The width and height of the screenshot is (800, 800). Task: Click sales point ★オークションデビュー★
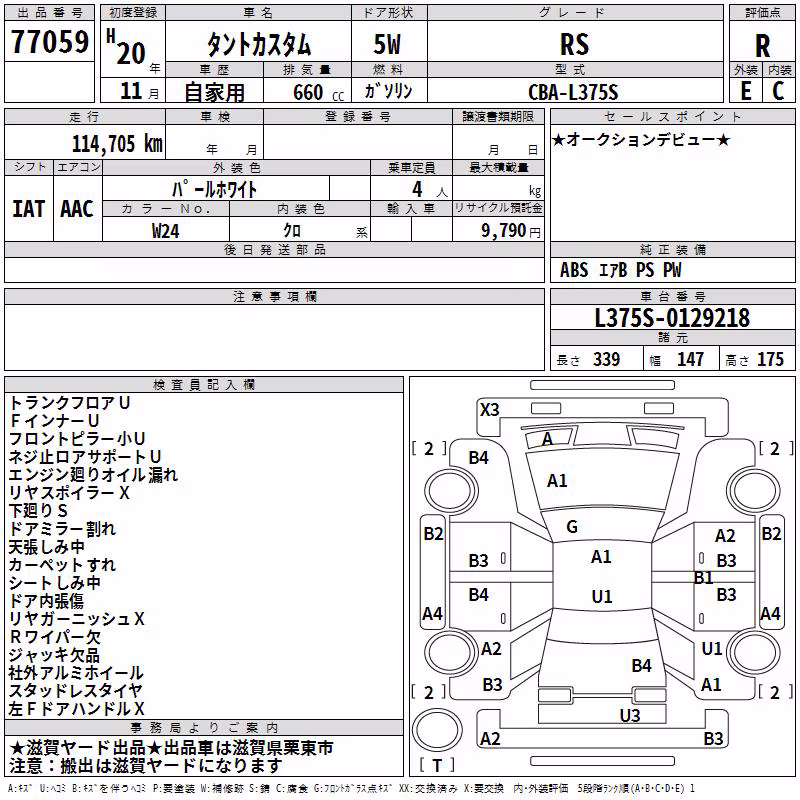(x=641, y=139)
